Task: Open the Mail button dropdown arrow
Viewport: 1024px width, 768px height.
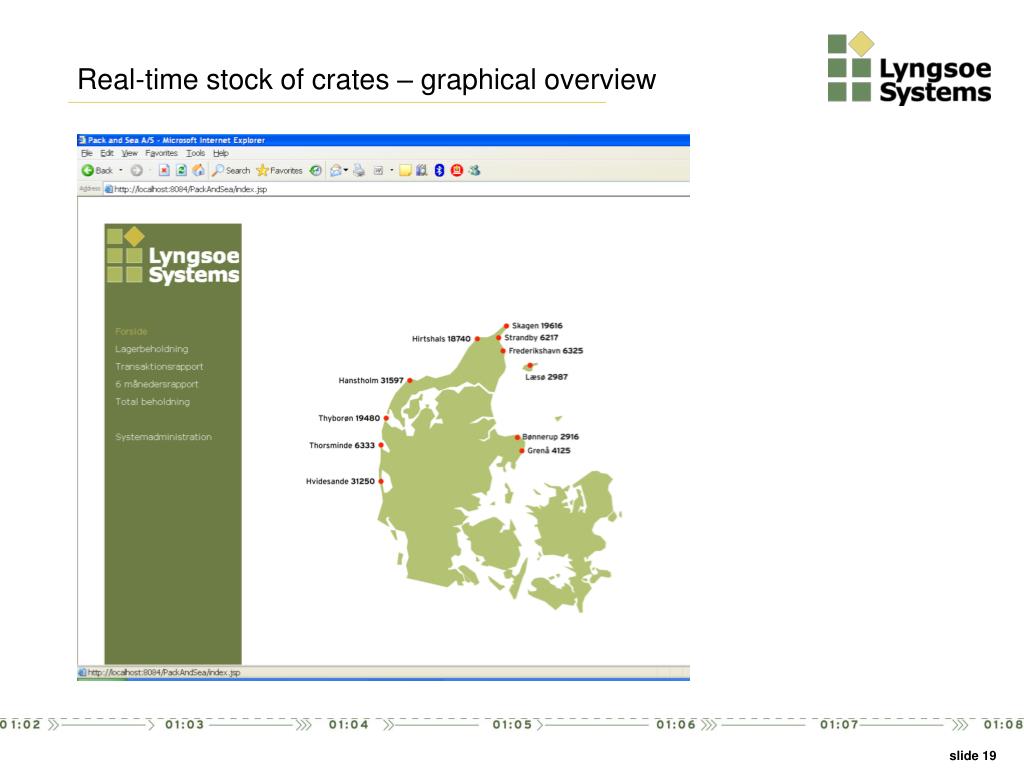Action: (346, 170)
